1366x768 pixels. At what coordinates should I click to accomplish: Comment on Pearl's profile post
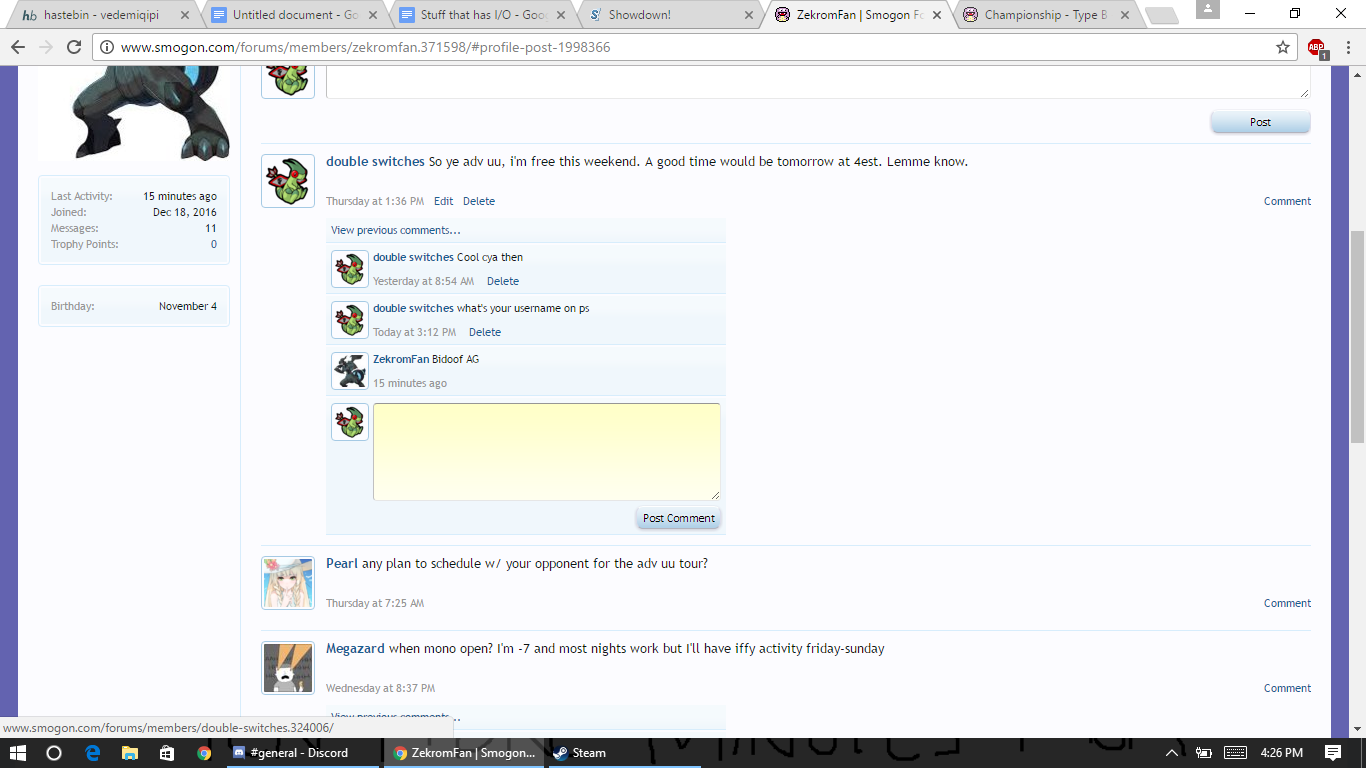tap(1287, 603)
